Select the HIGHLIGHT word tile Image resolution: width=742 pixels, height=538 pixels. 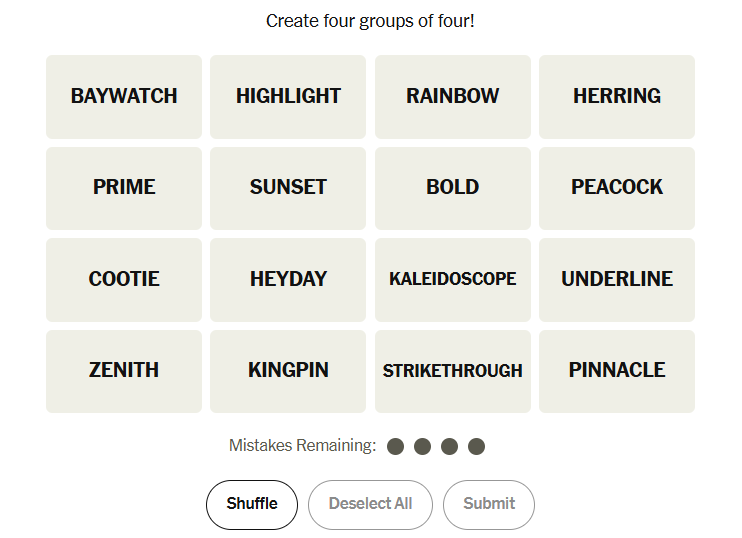point(288,96)
